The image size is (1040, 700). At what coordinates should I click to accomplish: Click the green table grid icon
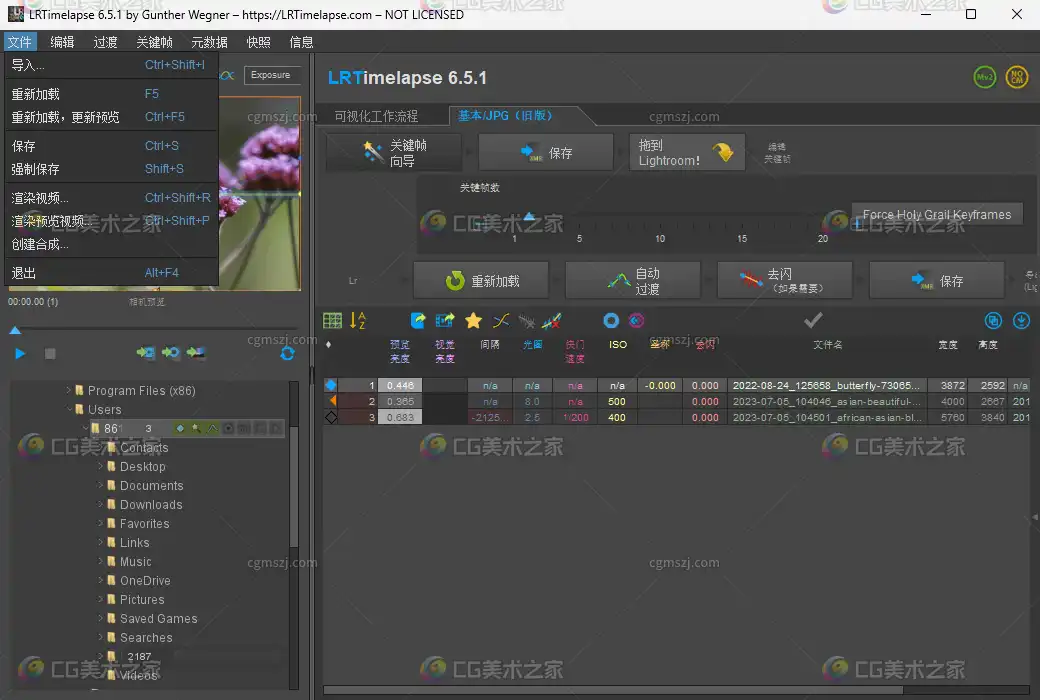(332, 321)
